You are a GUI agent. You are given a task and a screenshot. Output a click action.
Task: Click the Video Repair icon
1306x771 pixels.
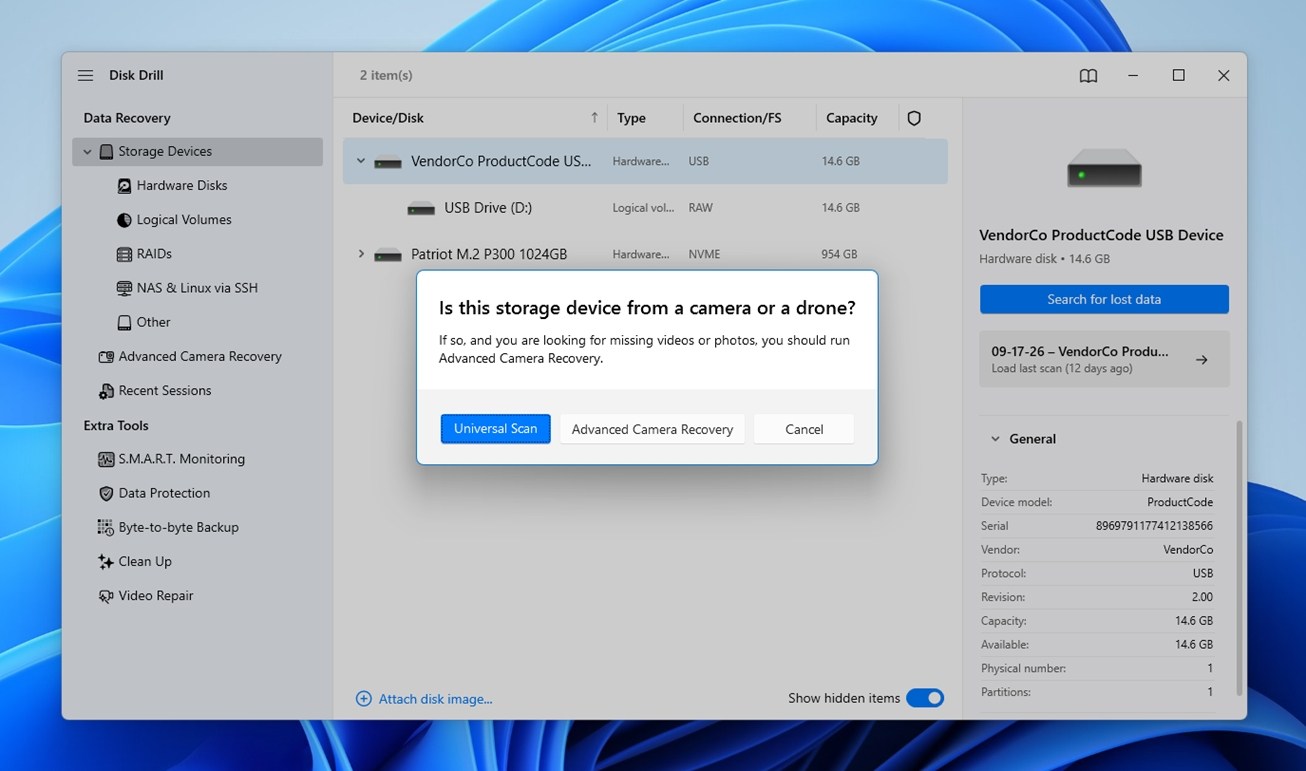click(106, 596)
